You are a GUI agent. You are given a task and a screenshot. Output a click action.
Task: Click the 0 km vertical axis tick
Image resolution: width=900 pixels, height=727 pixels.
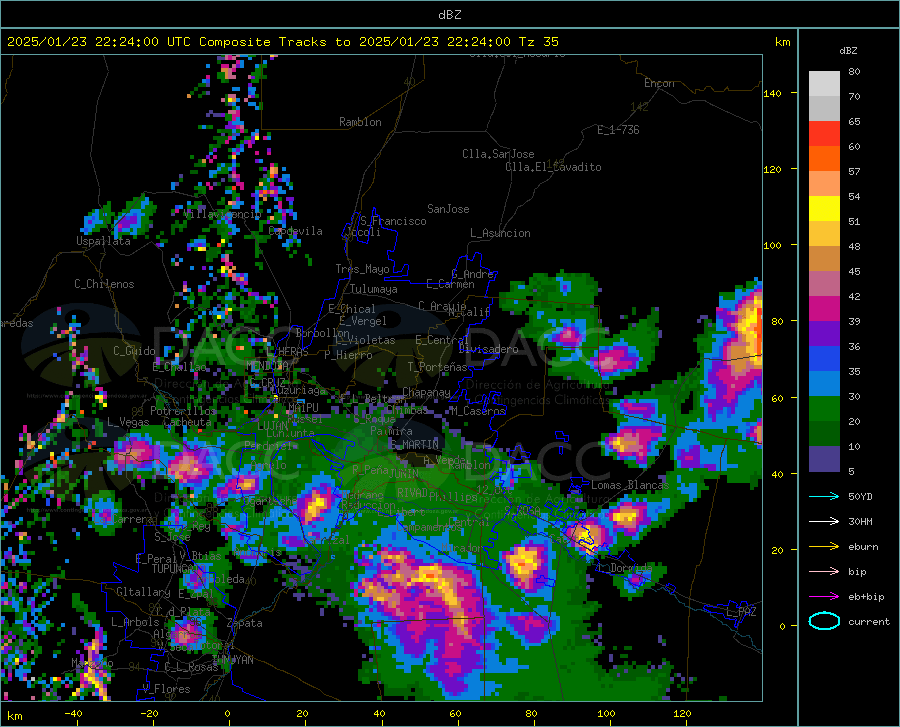tap(782, 626)
